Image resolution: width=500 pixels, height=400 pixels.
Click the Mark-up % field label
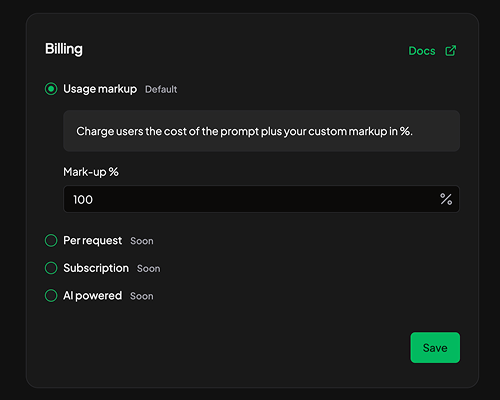coord(91,172)
